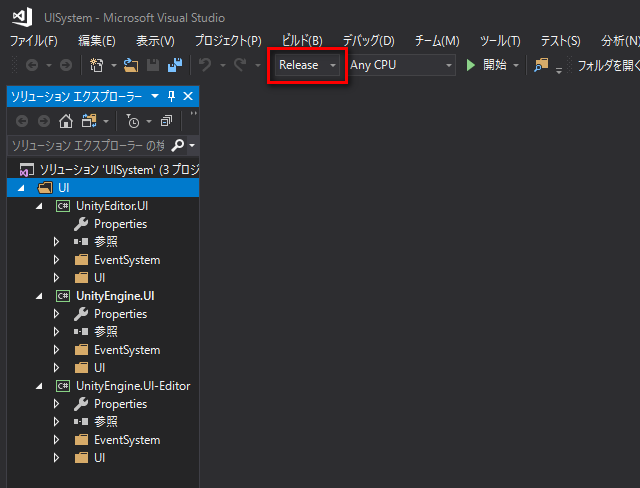Click the Save All icon

(x=175, y=65)
